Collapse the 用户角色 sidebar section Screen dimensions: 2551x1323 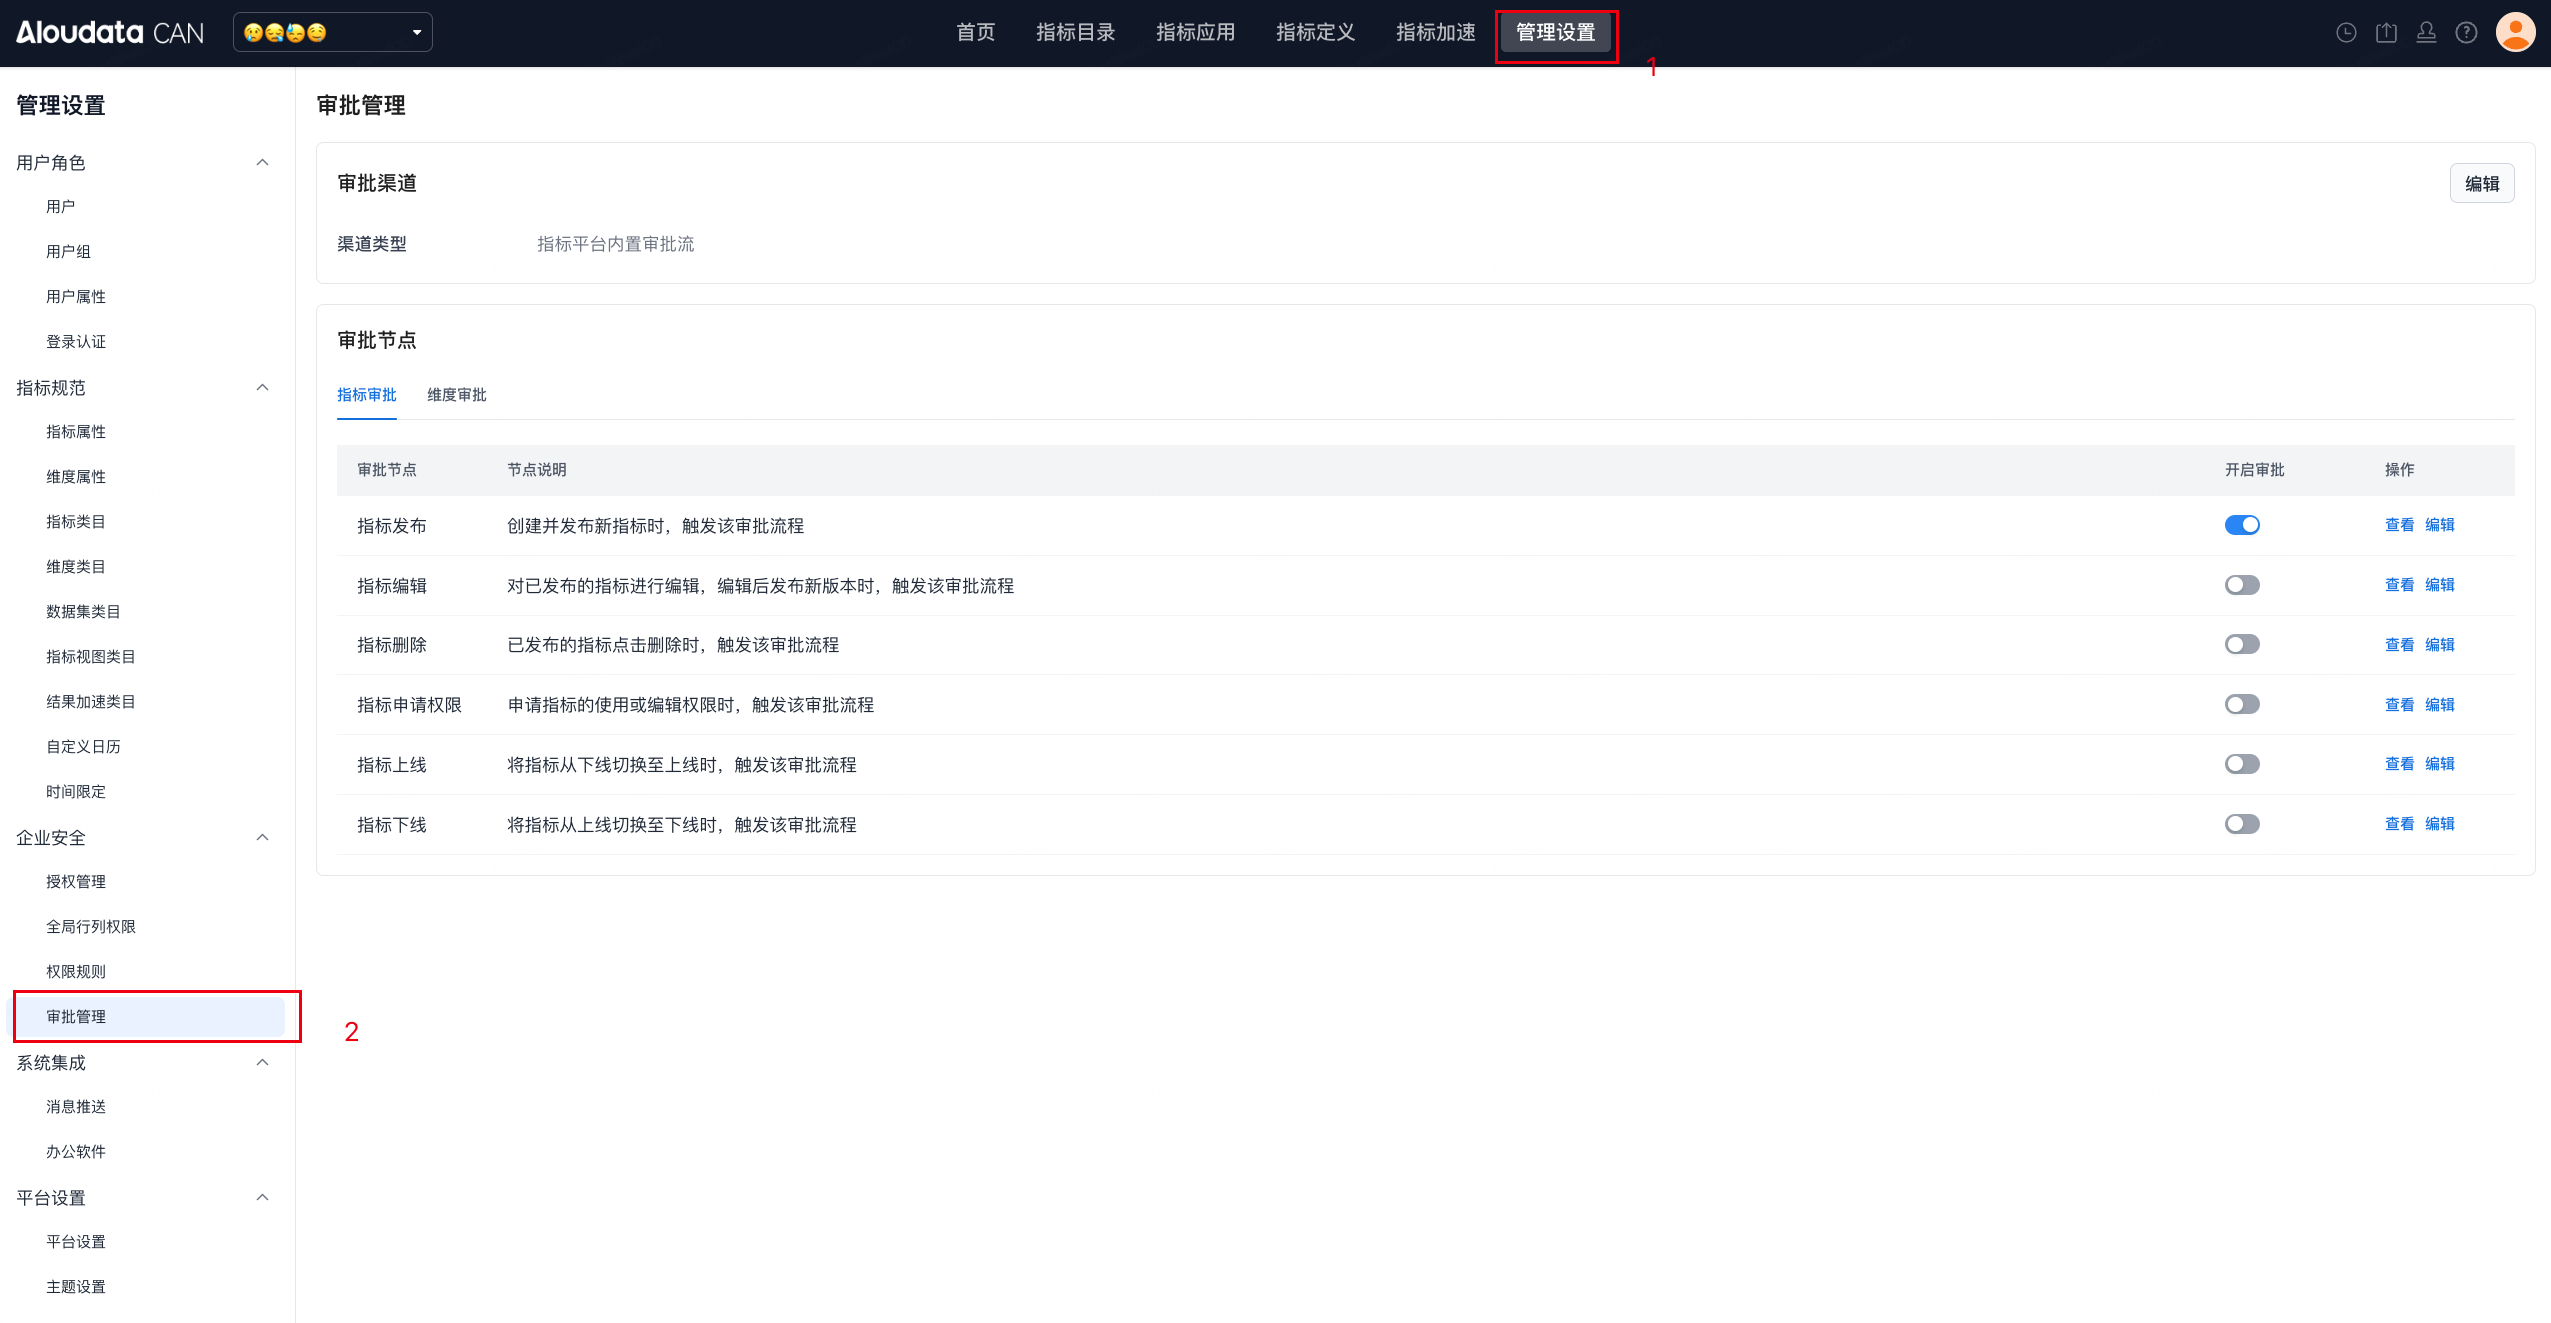pos(262,162)
